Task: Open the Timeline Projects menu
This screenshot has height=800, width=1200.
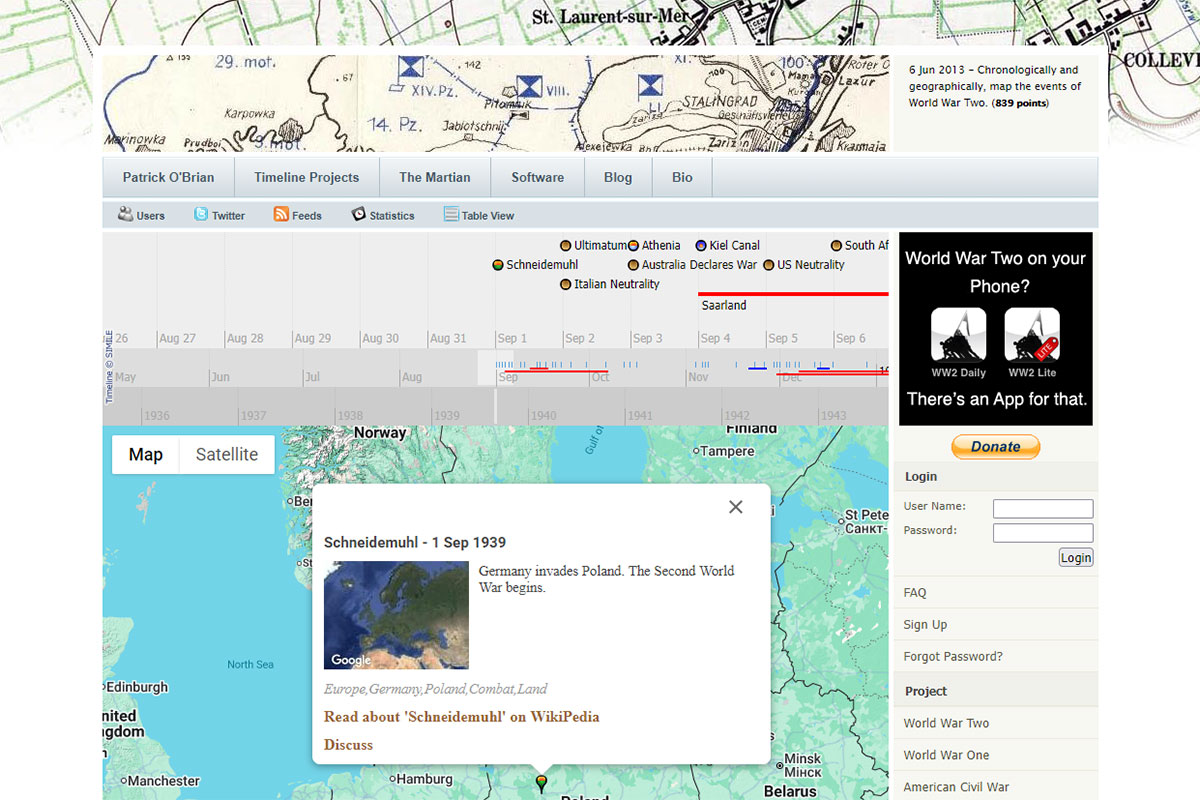Action: [306, 178]
